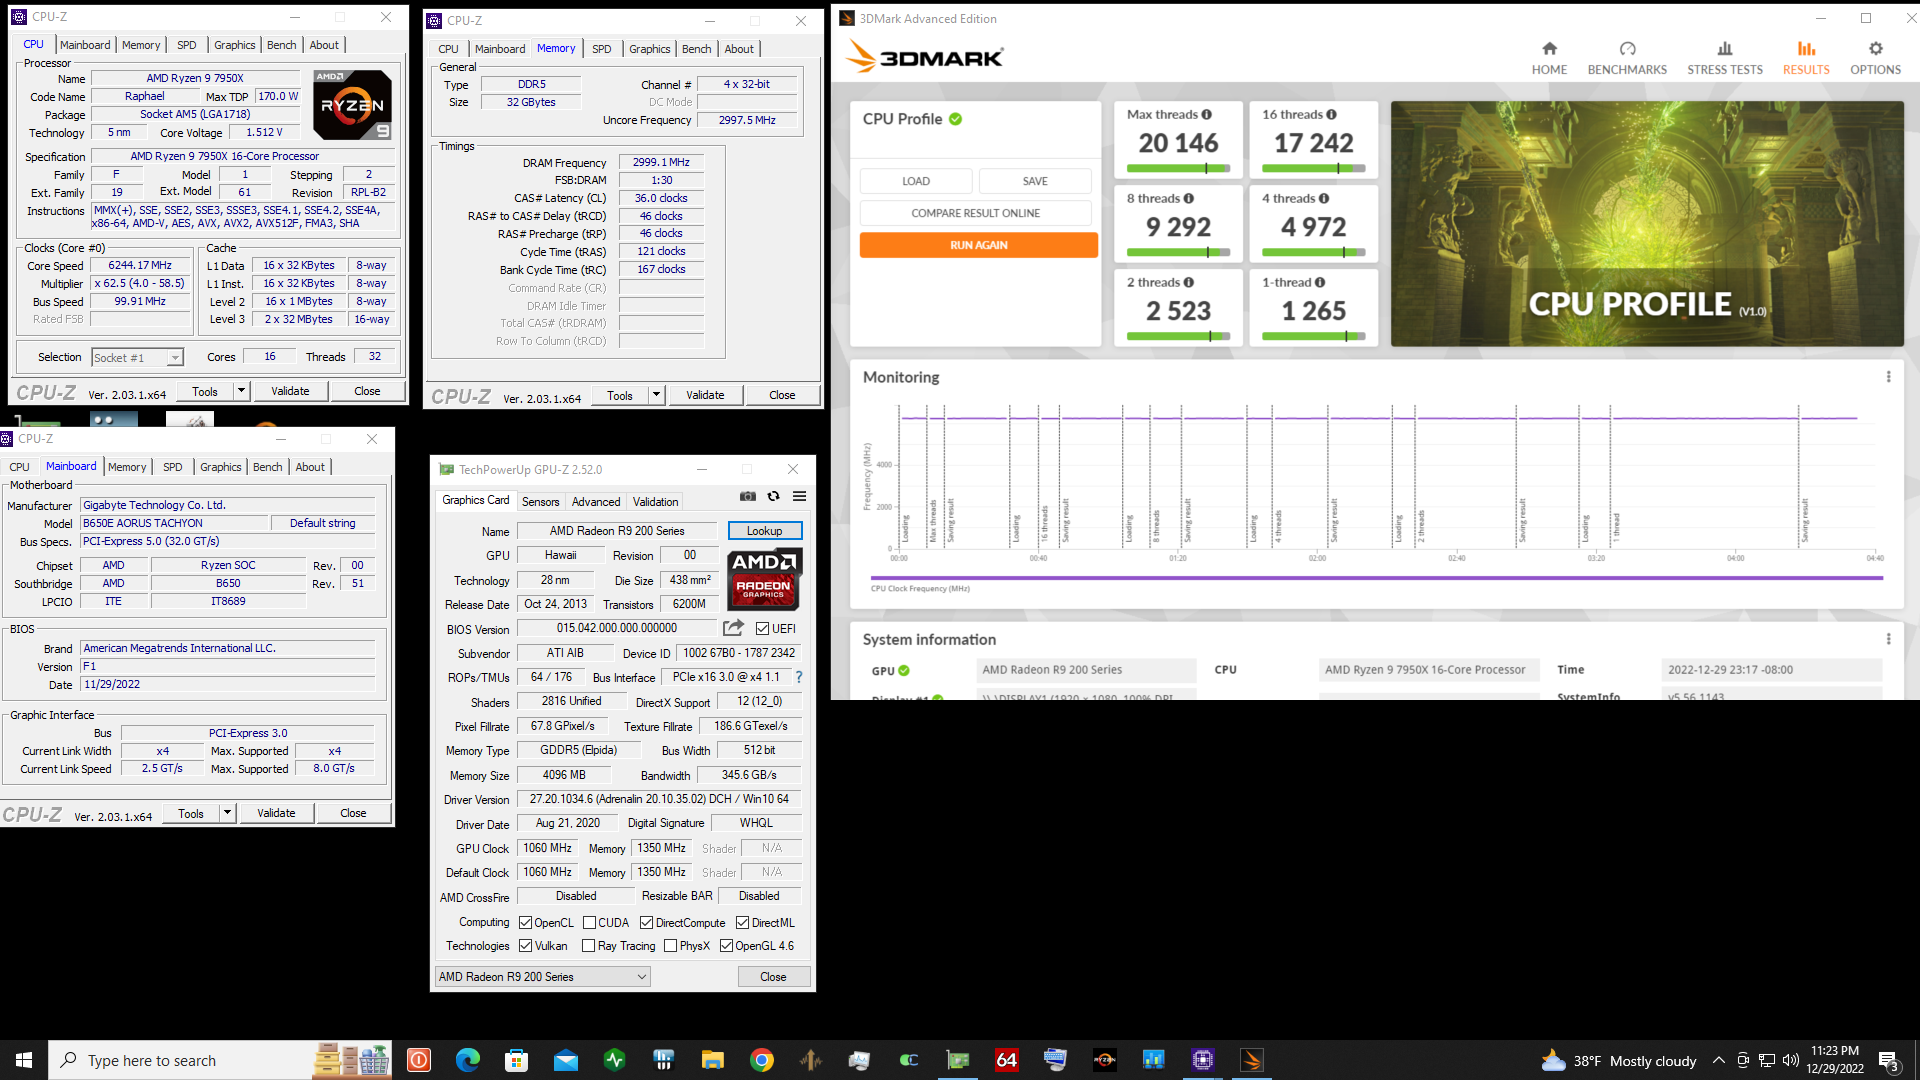Image resolution: width=1920 pixels, height=1080 pixels.
Task: Click Bus Interface question mark in GPU-Z
Action: (x=799, y=677)
